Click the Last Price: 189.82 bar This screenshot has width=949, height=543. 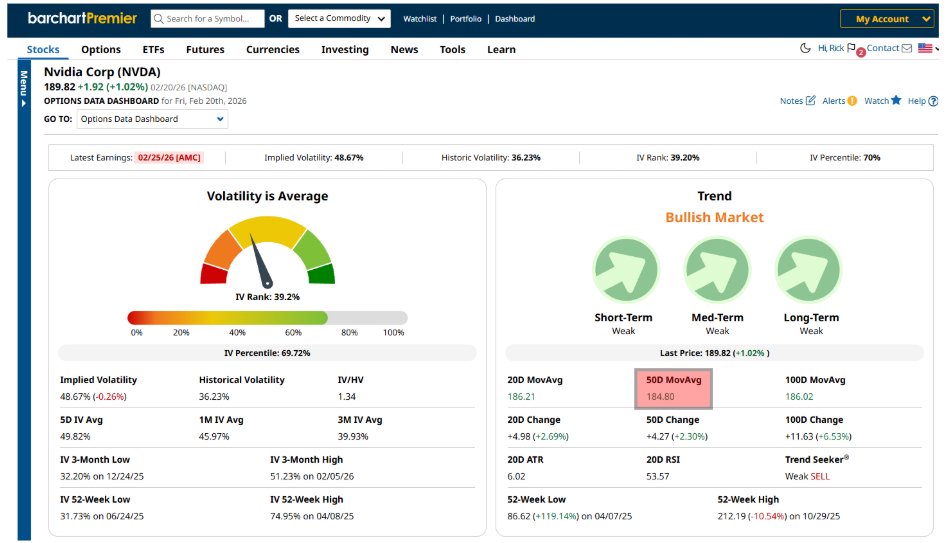pos(715,353)
